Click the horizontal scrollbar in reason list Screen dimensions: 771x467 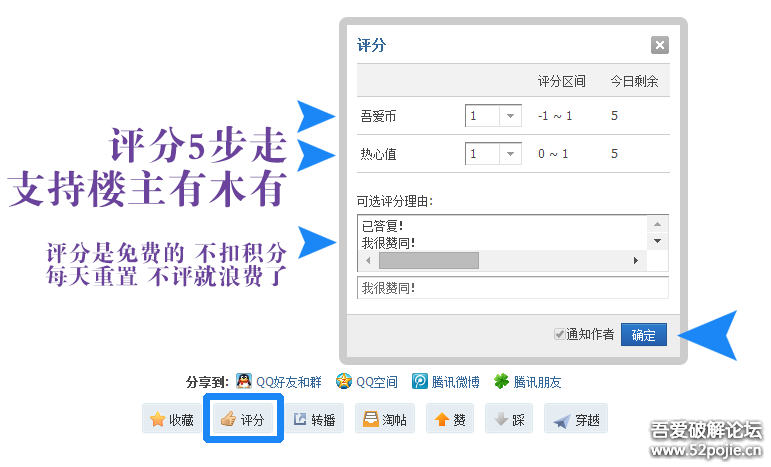(428, 260)
